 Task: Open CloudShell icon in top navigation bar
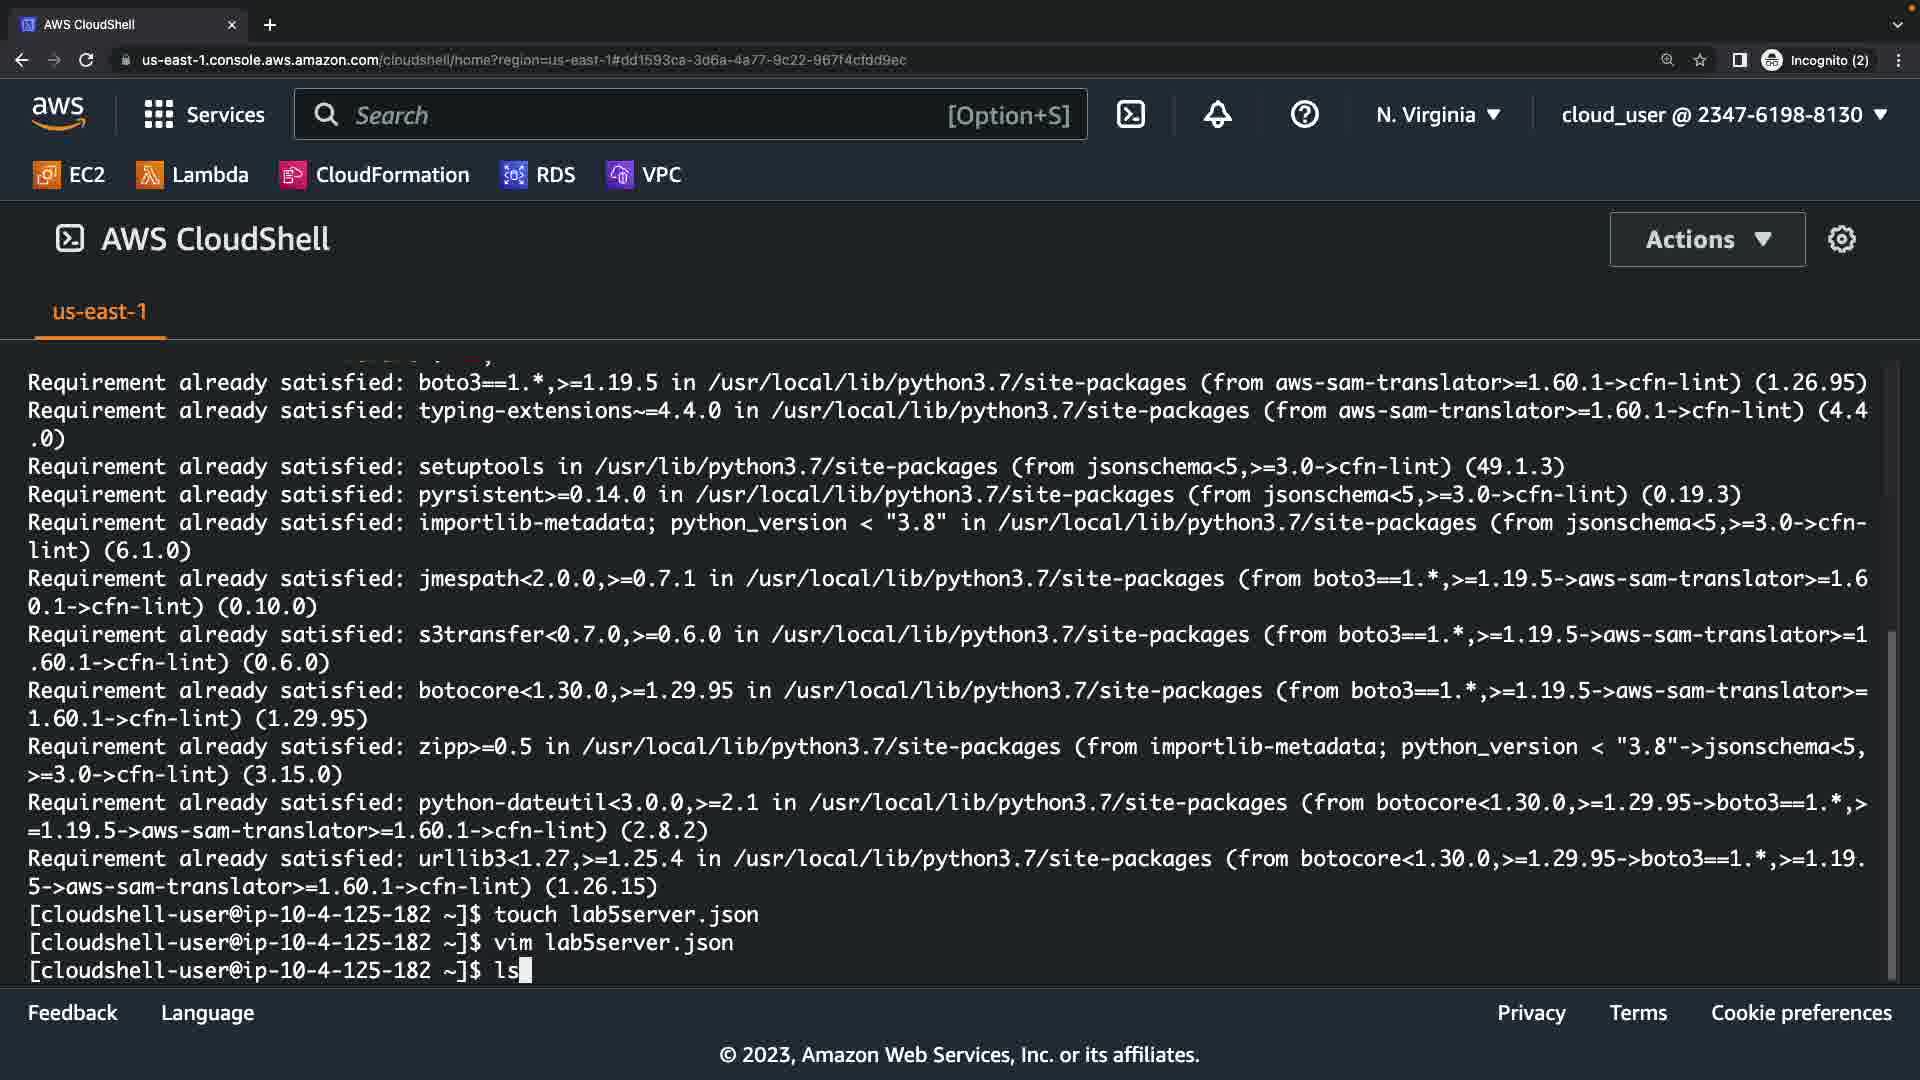coord(1130,115)
